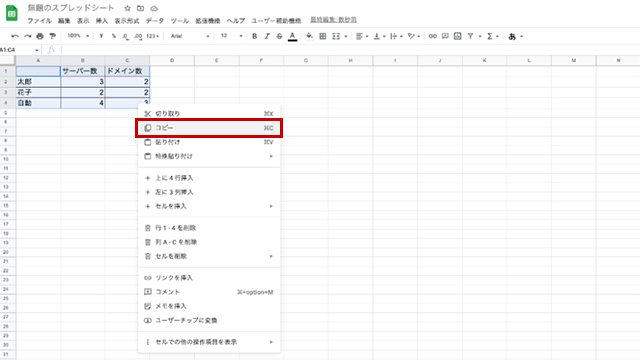Click the Redo arrow in the toolbar
This screenshot has height=360, width=640.
(27, 36)
